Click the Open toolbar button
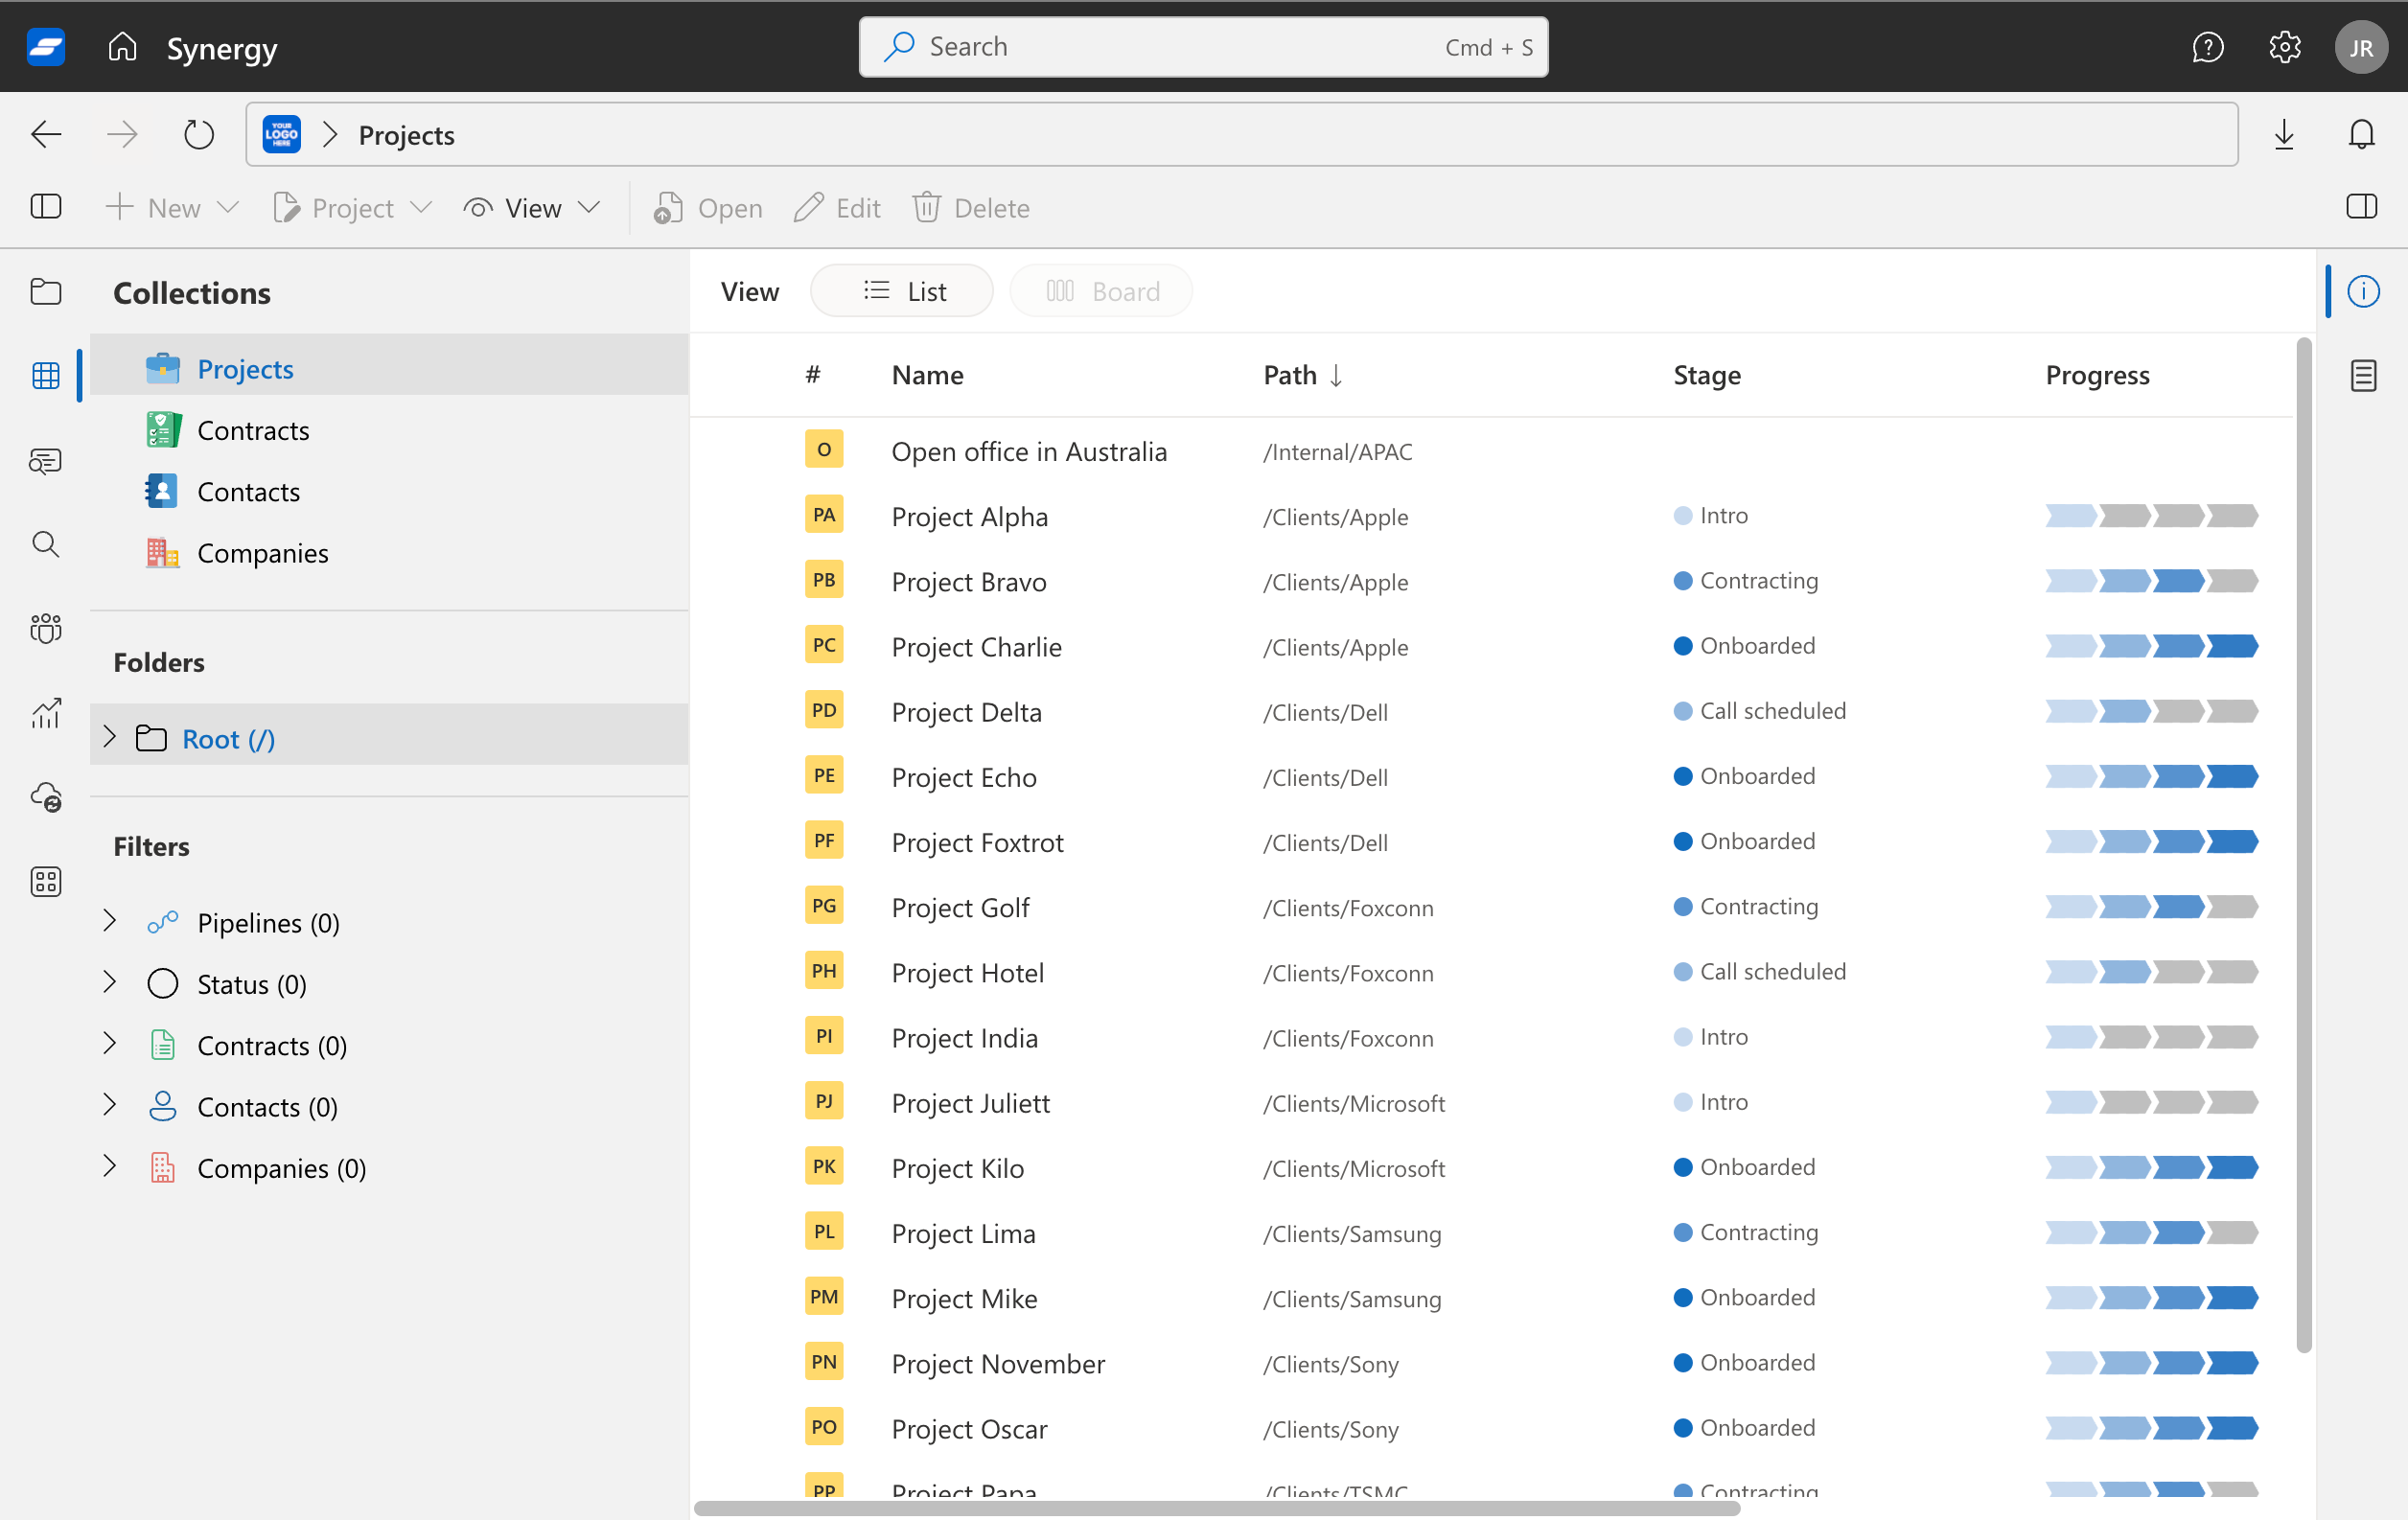The height and width of the screenshot is (1520, 2408). 708,207
